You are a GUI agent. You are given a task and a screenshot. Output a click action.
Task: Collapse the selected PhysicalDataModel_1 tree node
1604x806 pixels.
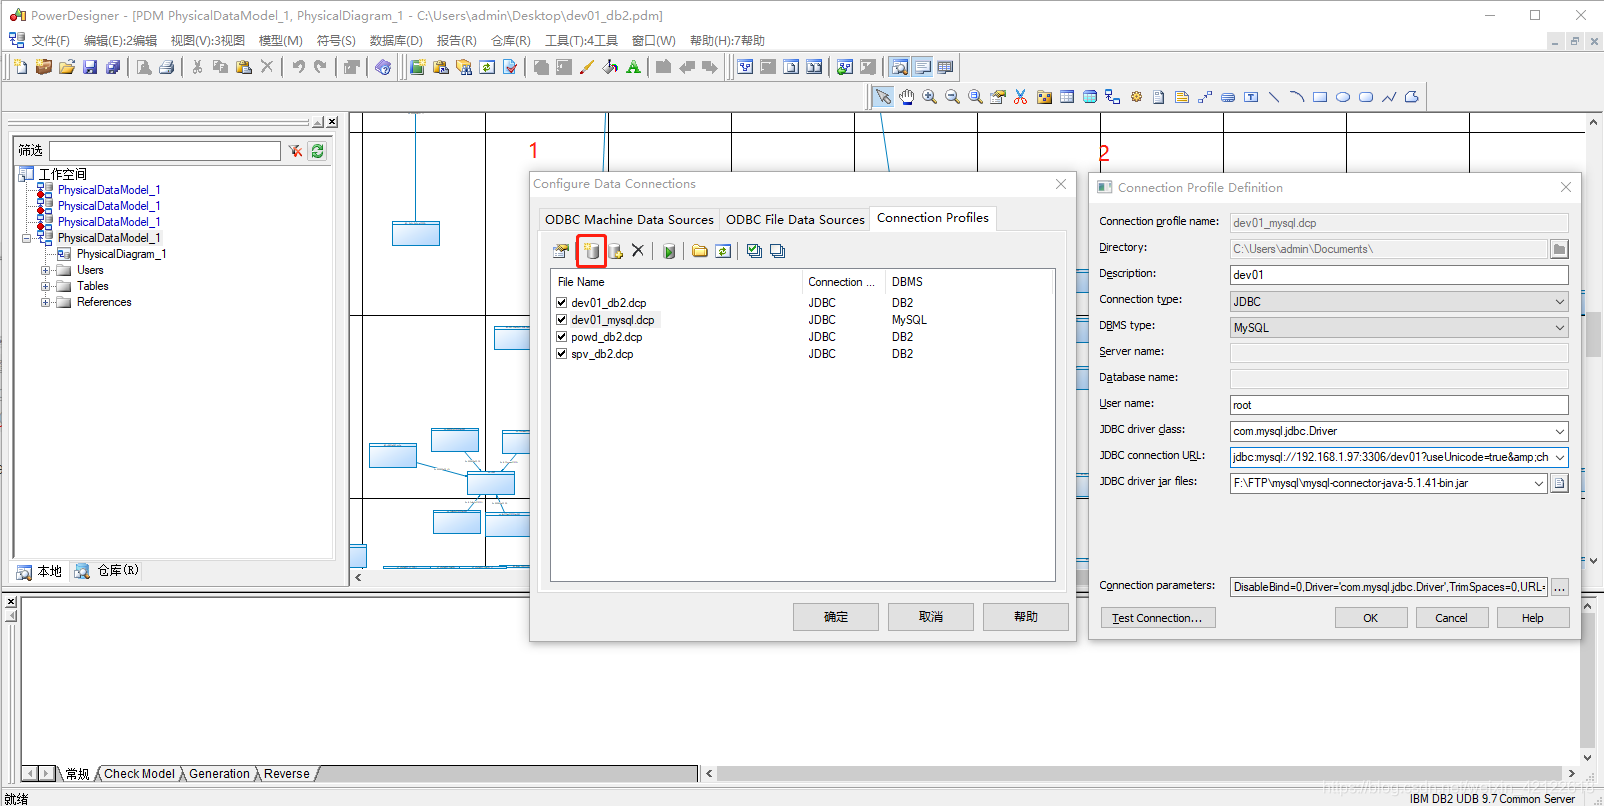(x=26, y=239)
